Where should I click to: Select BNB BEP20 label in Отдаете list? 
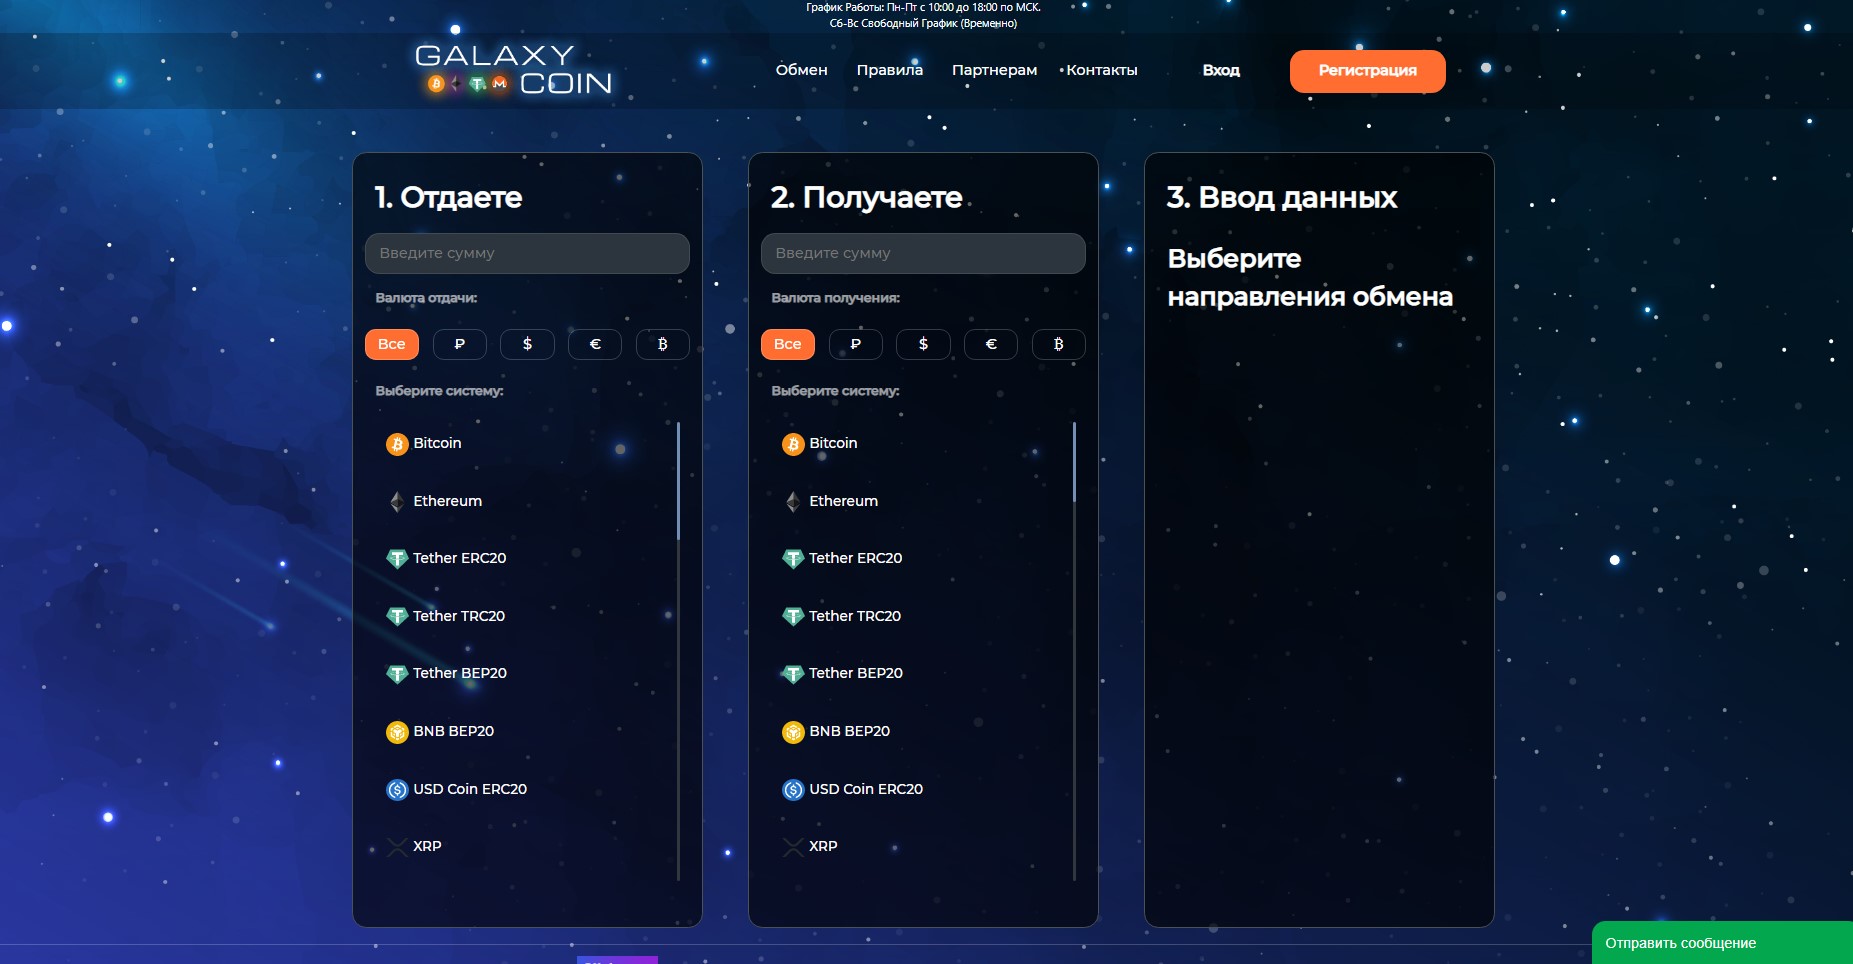click(453, 731)
